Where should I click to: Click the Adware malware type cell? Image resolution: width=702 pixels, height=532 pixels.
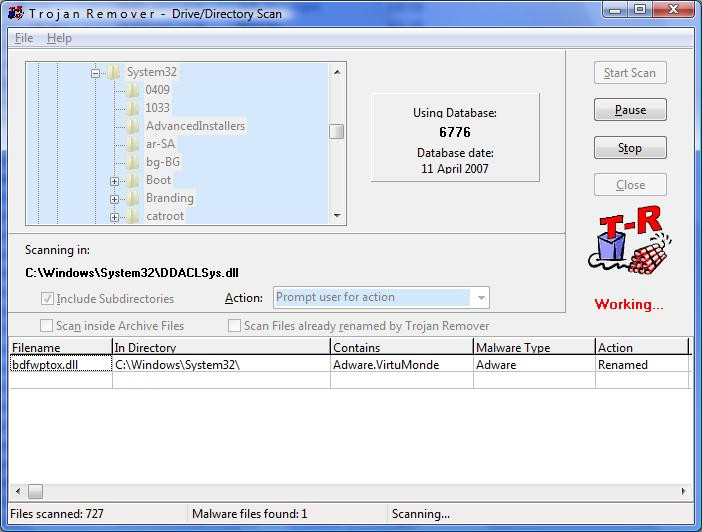click(x=535, y=365)
